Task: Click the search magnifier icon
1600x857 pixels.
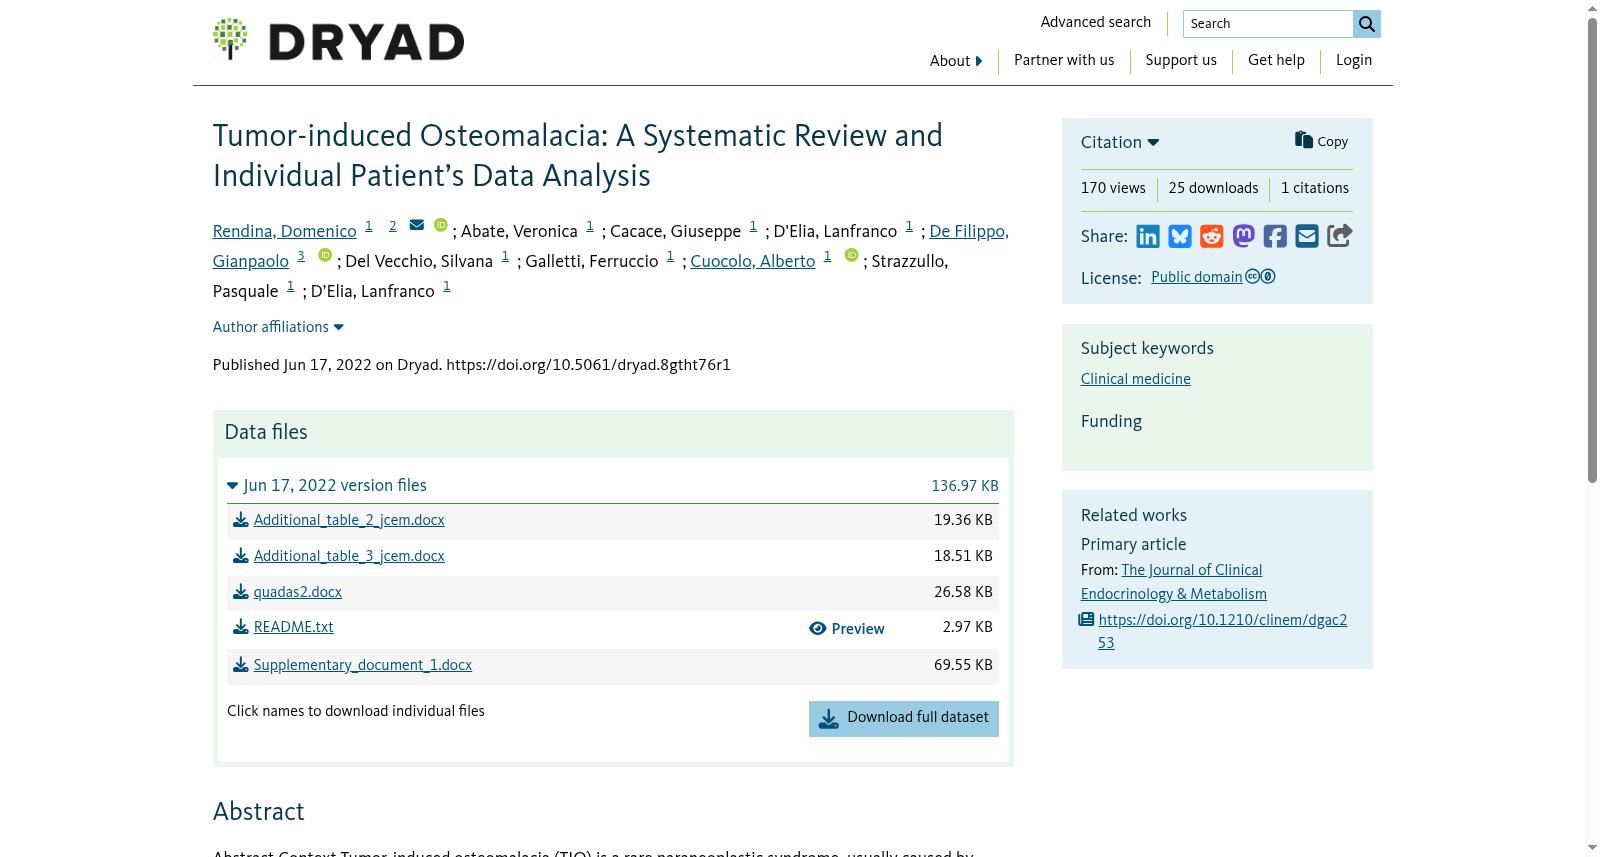Action: 1367,24
